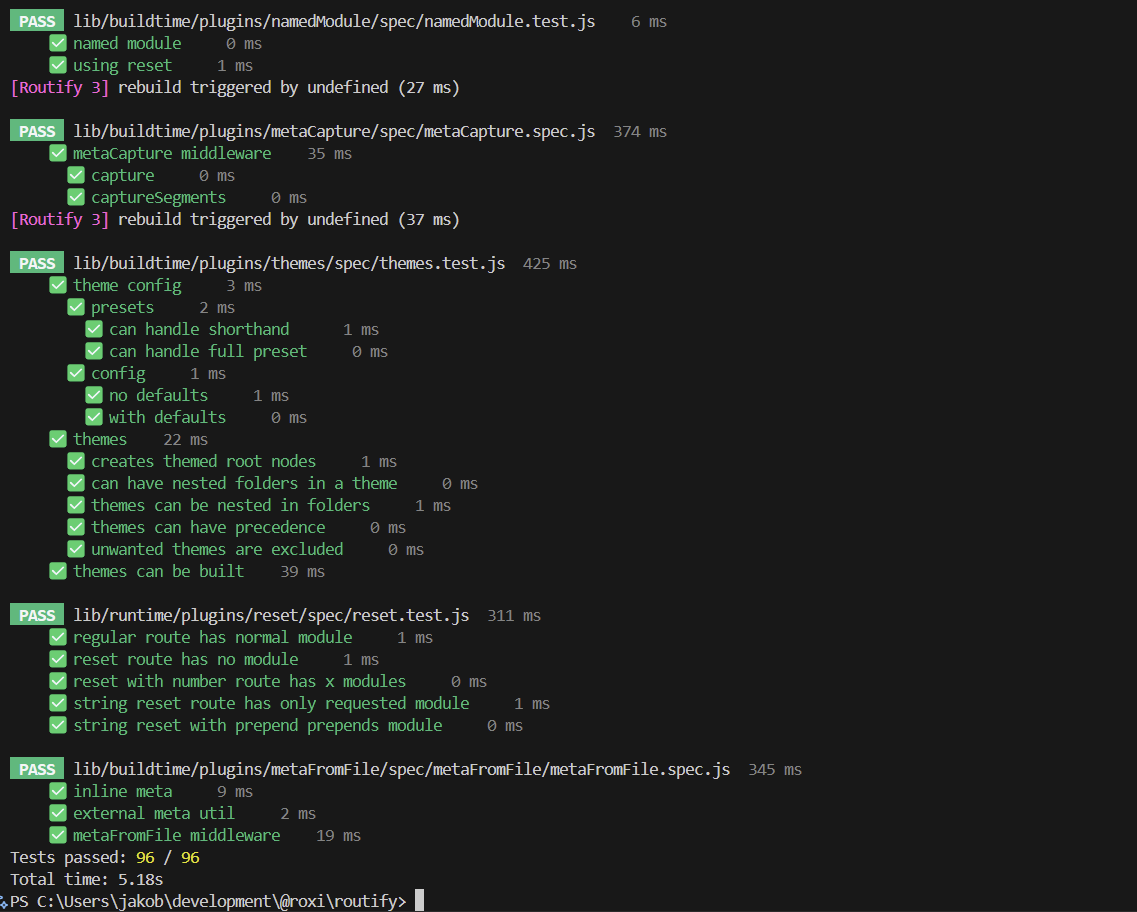
Task: Open the metaCapture.spec.js file path
Action: pyautogui.click(x=334, y=131)
